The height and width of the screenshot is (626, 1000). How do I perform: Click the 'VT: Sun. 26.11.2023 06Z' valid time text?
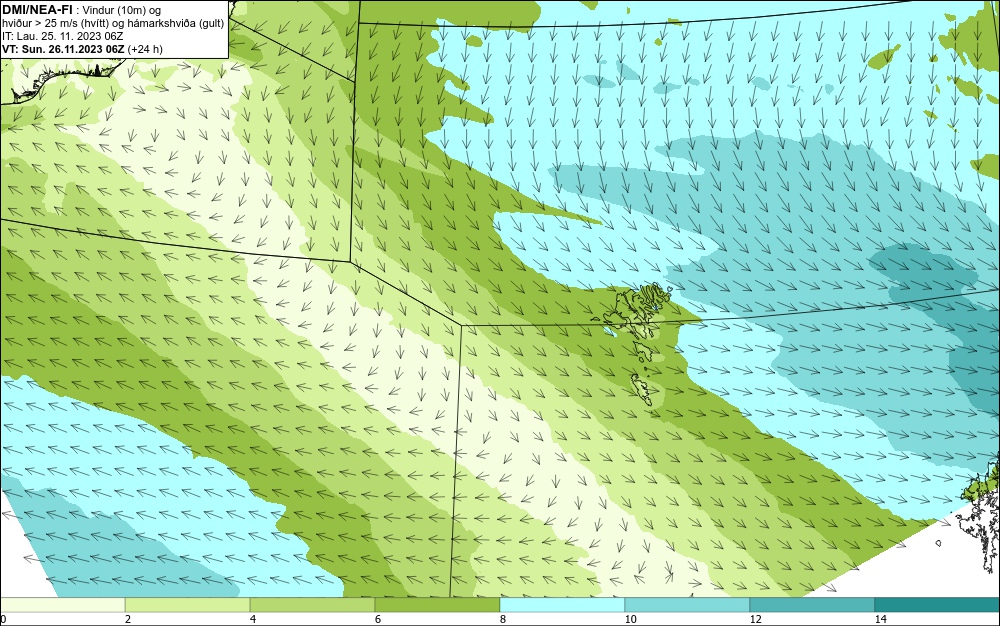click(x=63, y=49)
